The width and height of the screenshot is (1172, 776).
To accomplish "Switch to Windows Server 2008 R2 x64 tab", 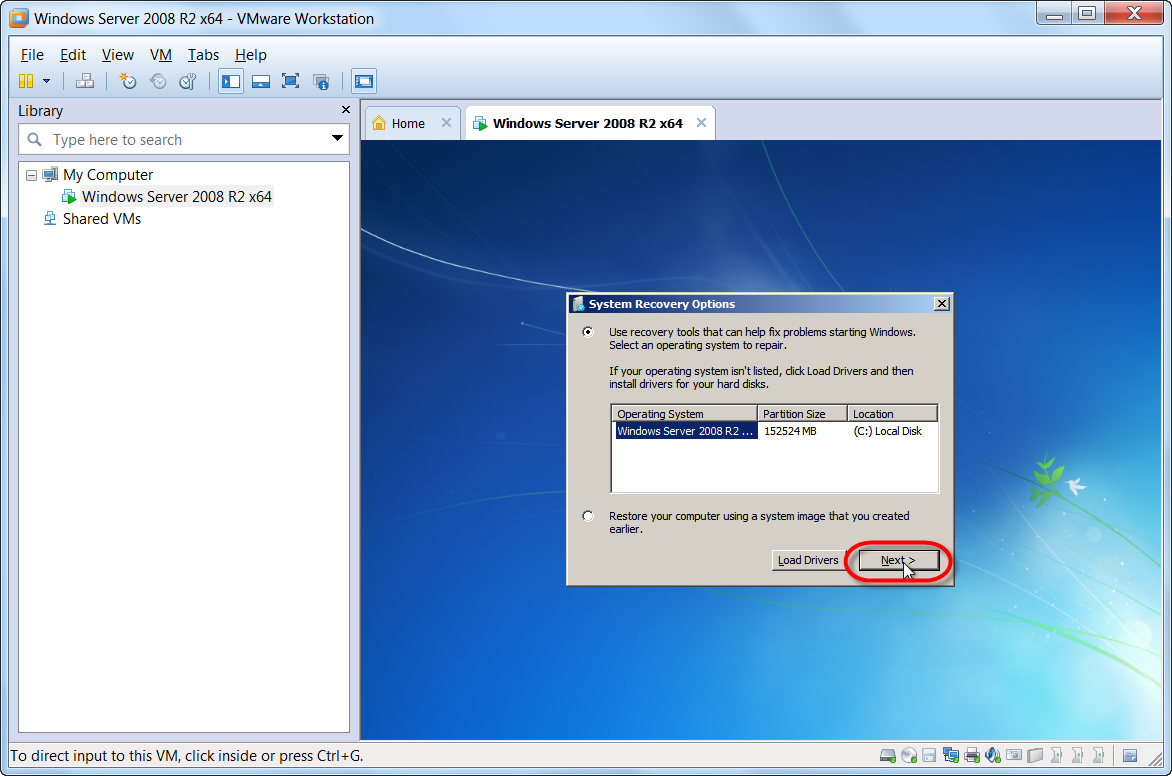I will [x=587, y=123].
